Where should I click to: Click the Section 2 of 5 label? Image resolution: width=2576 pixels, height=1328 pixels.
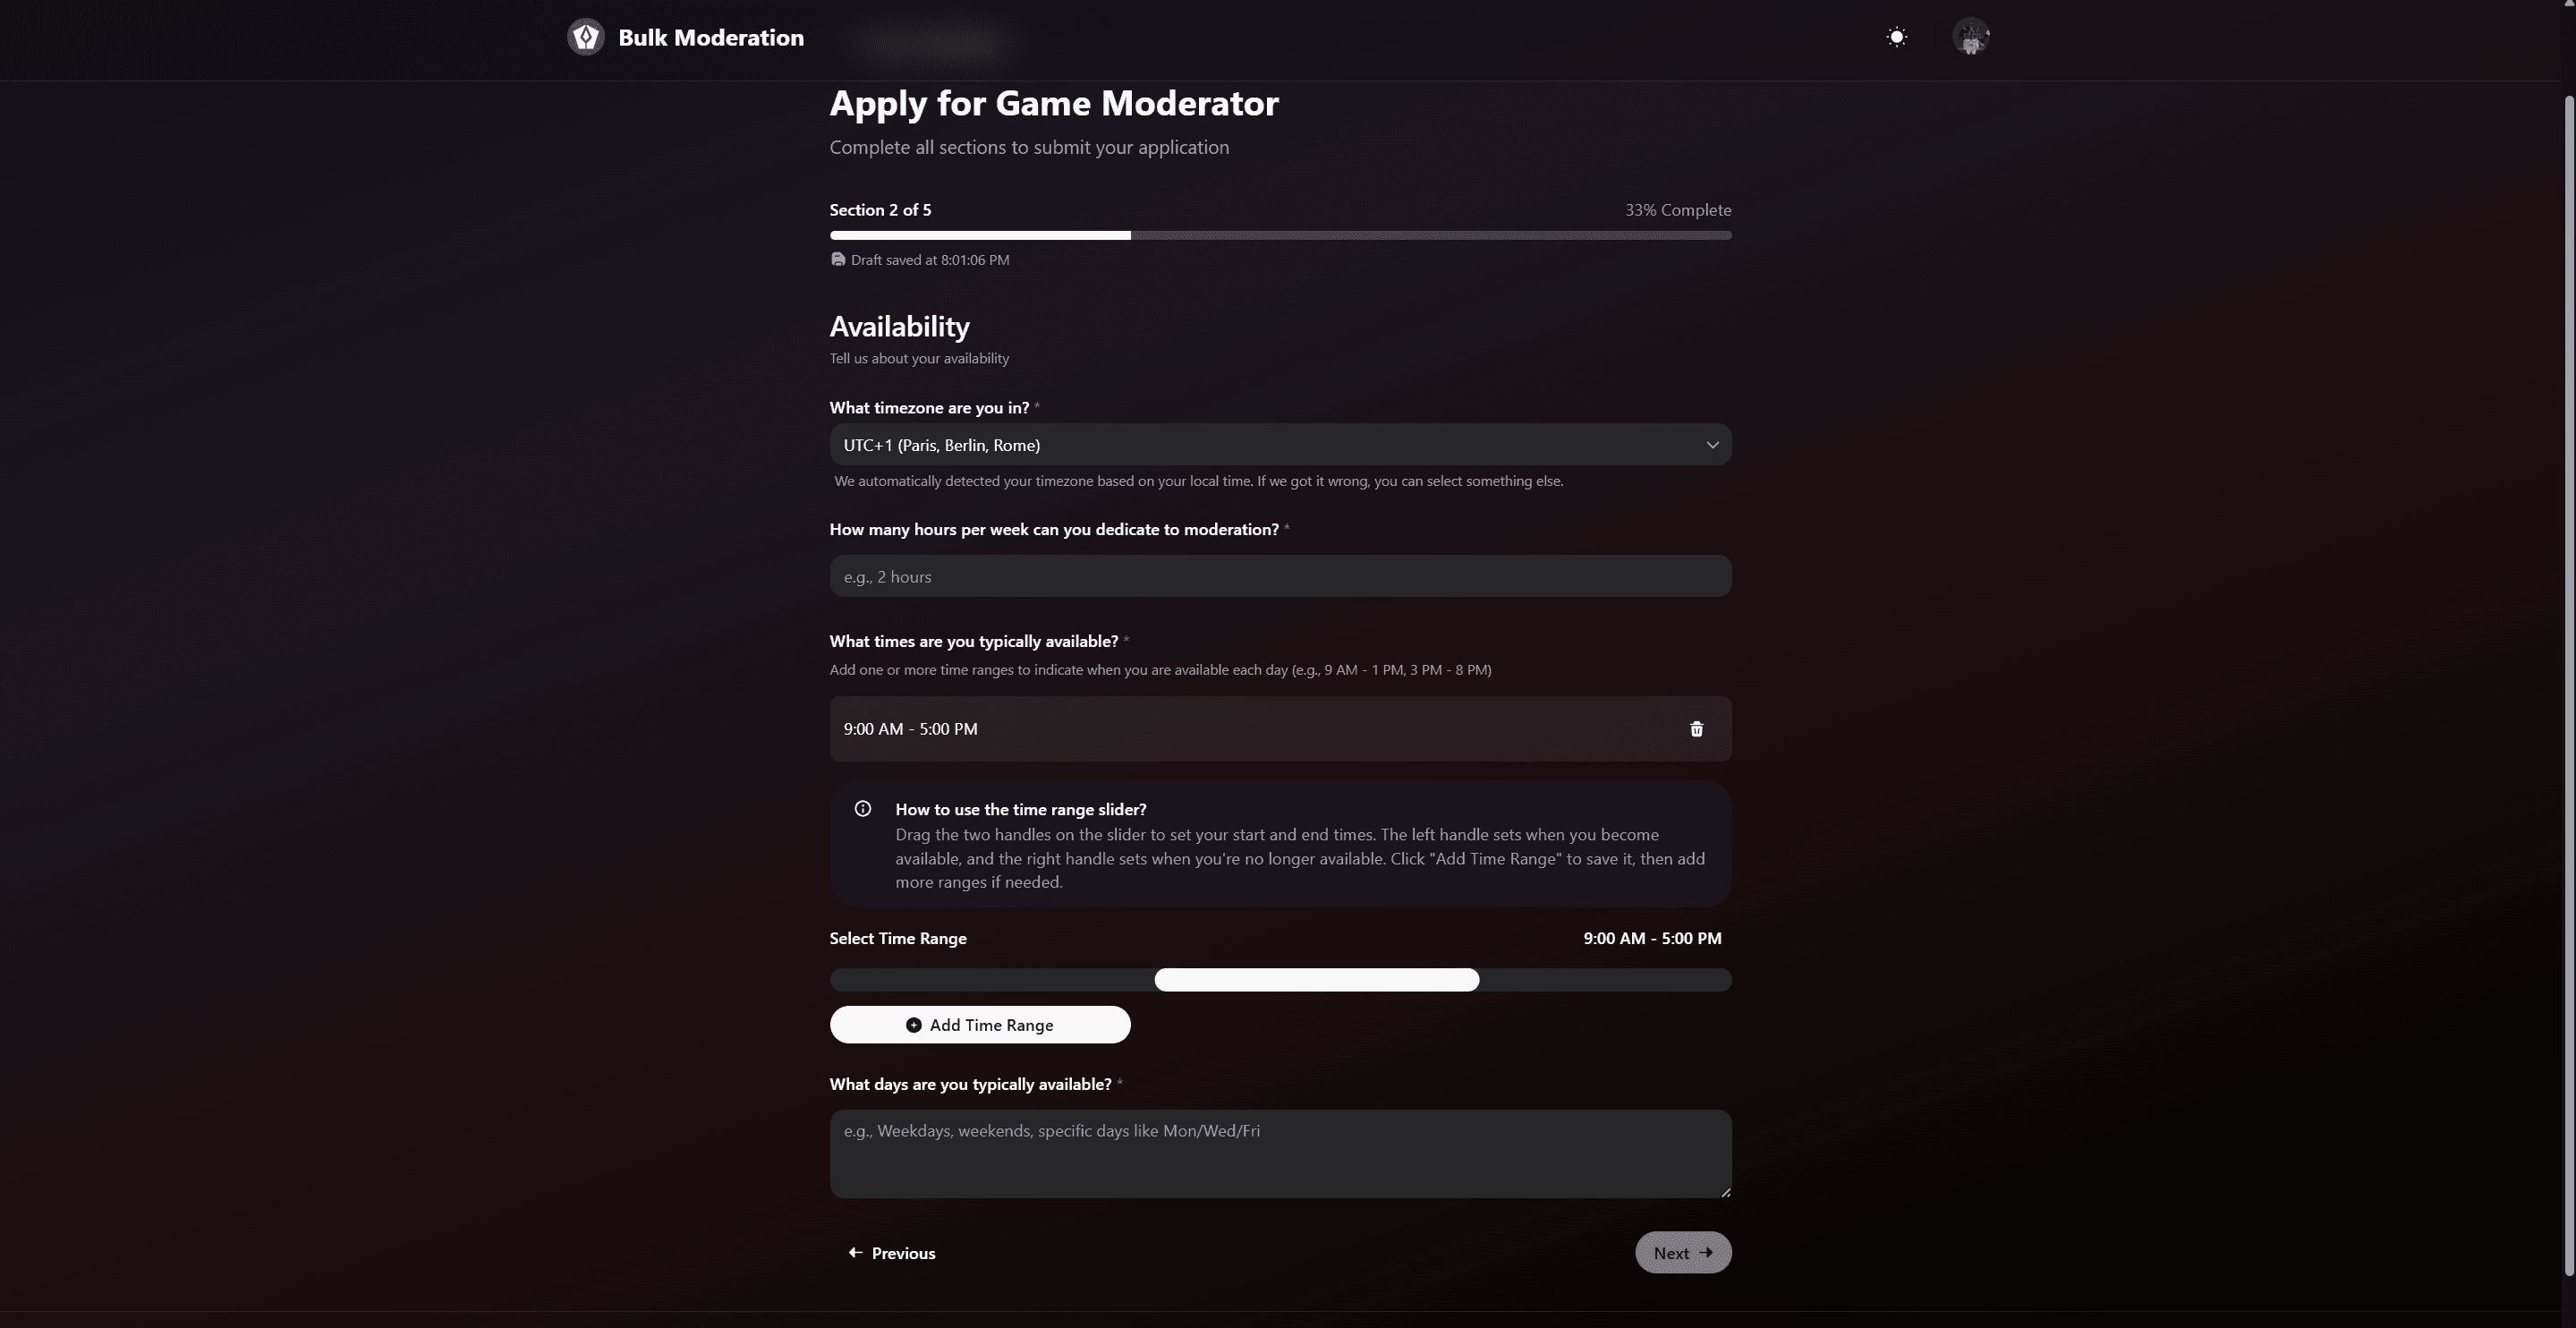[880, 210]
